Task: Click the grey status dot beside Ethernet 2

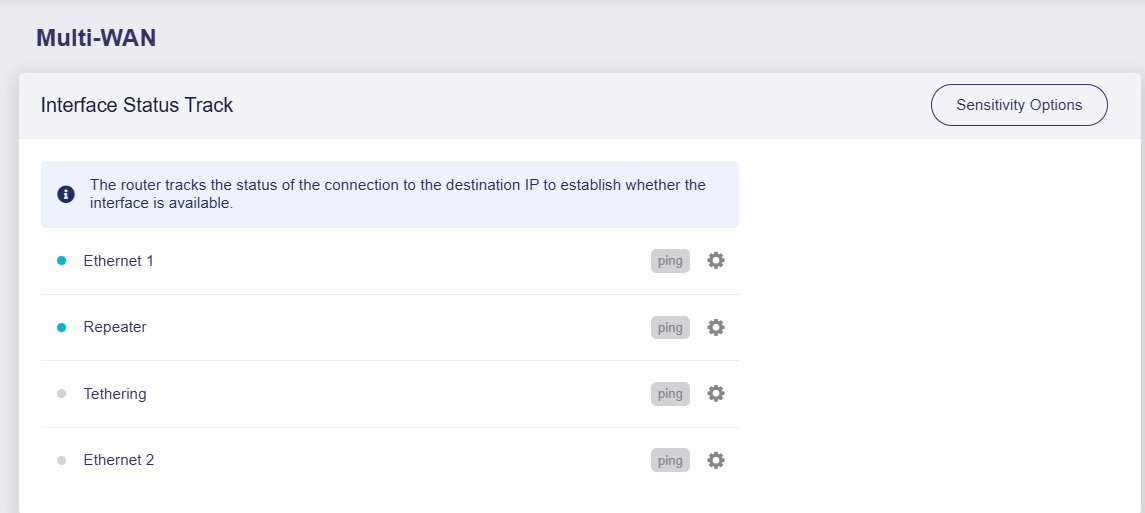Action: point(61,460)
